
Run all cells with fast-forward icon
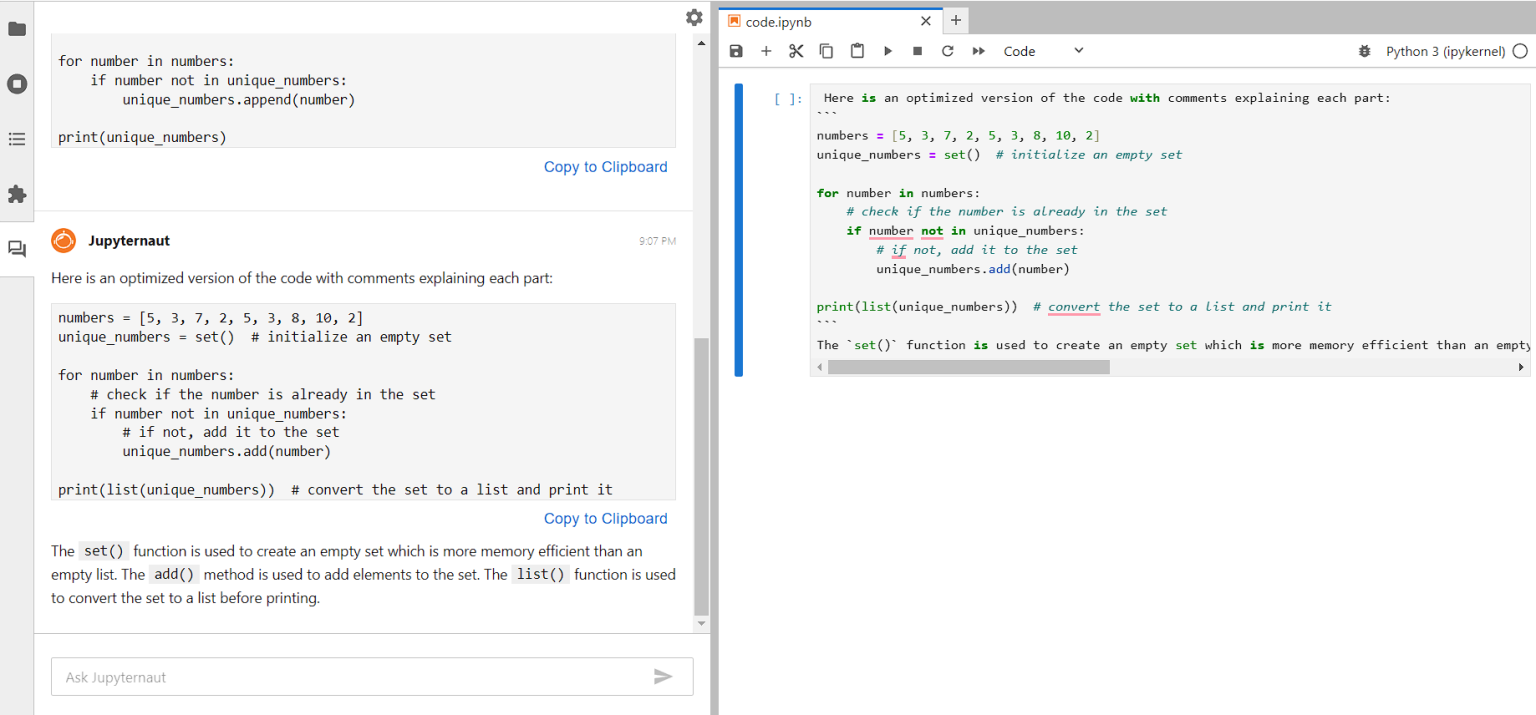pyautogui.click(x=977, y=50)
